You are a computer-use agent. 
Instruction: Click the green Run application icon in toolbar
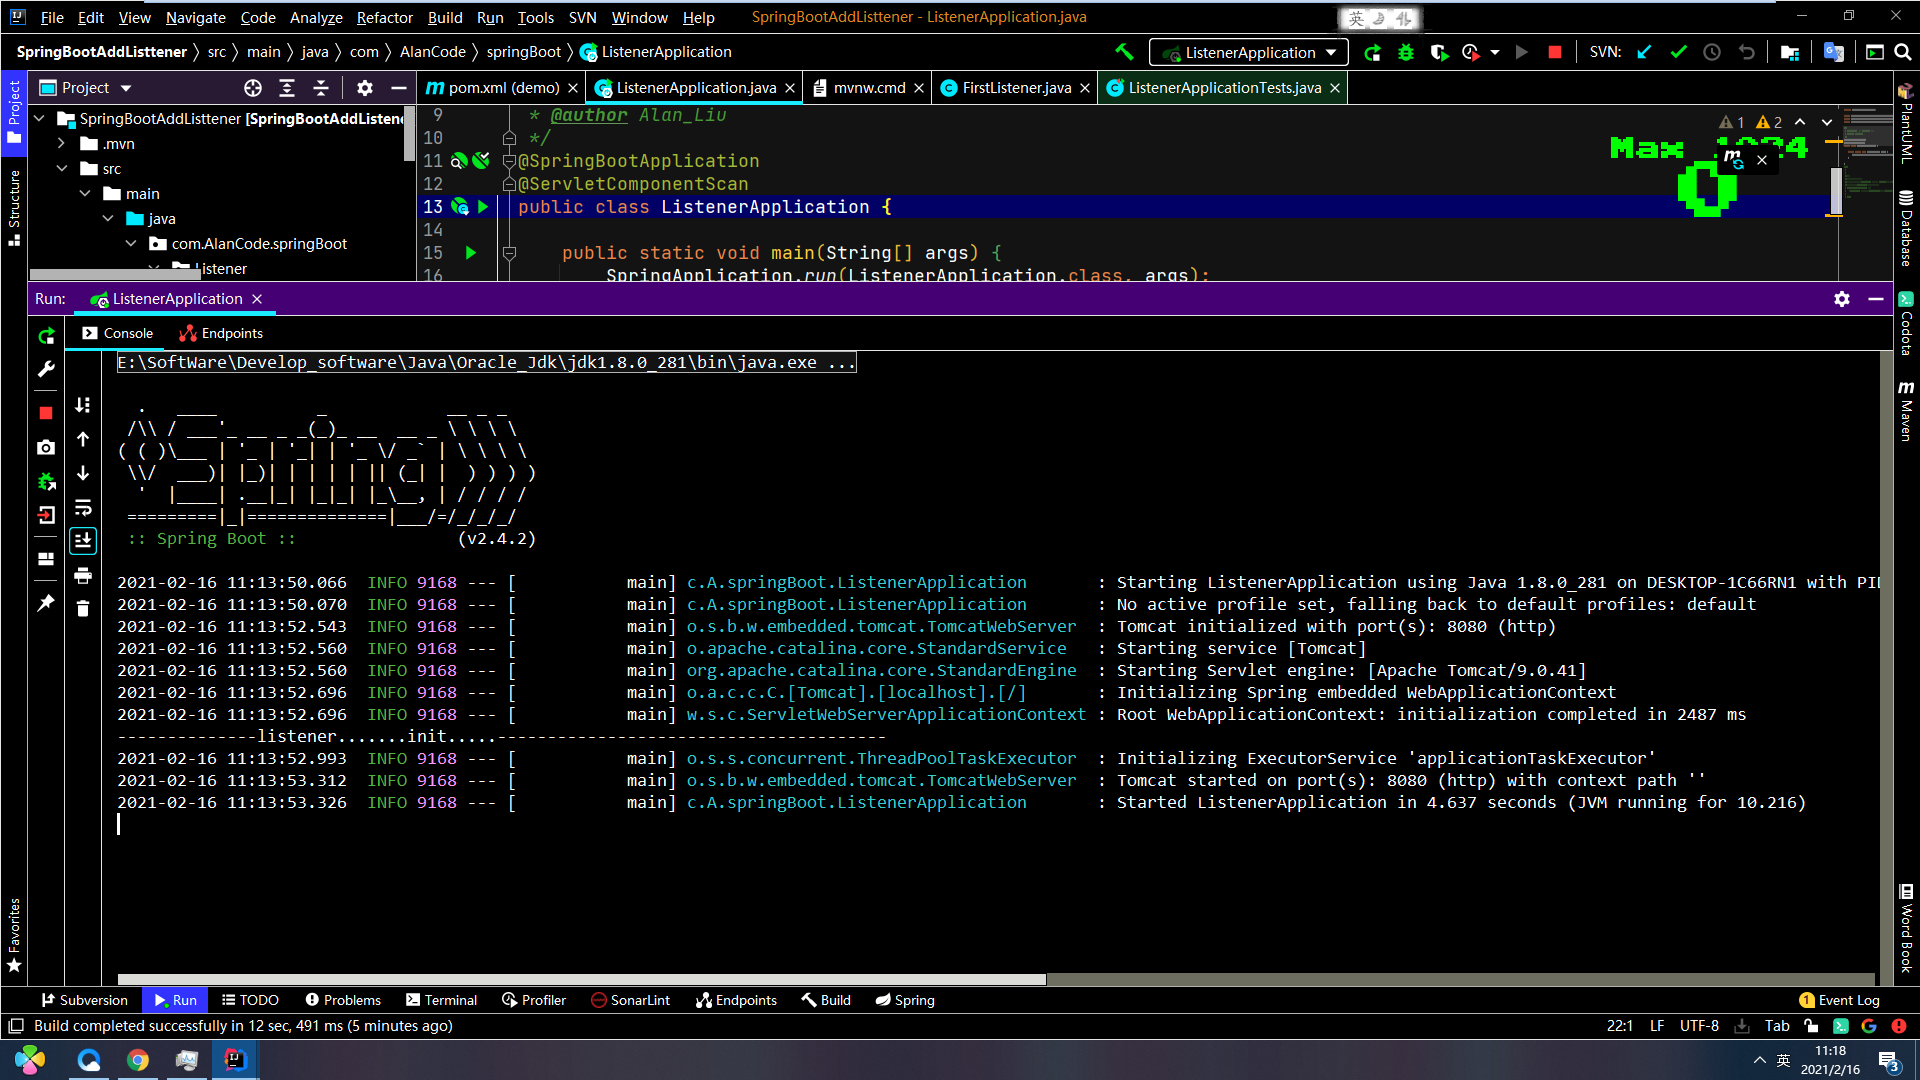pyautogui.click(x=1372, y=52)
